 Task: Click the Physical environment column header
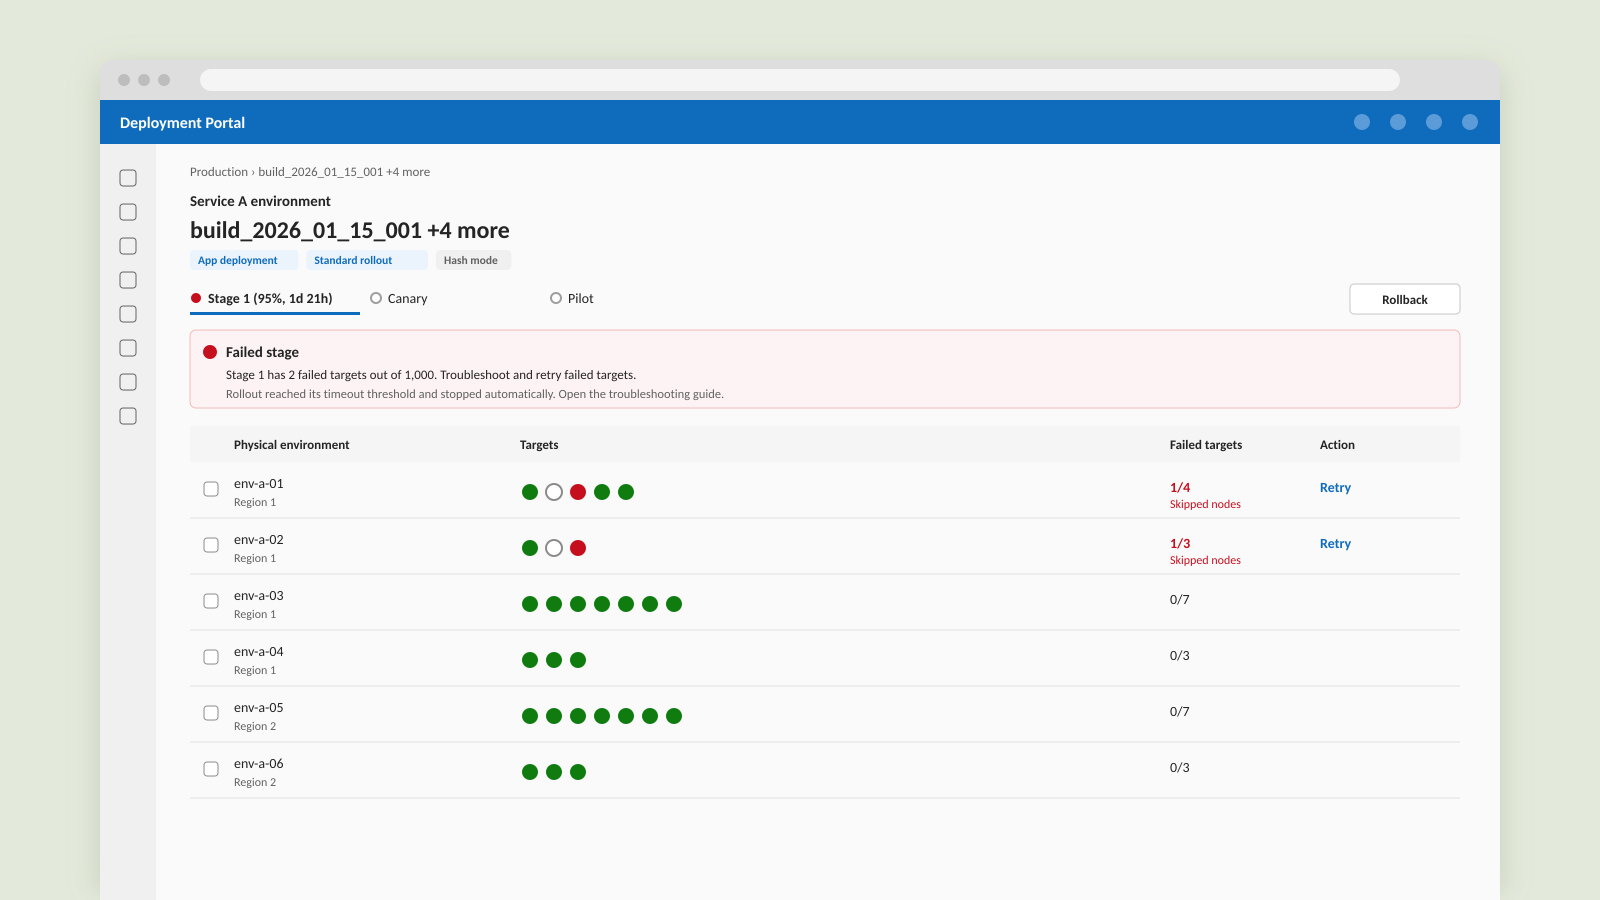292,445
